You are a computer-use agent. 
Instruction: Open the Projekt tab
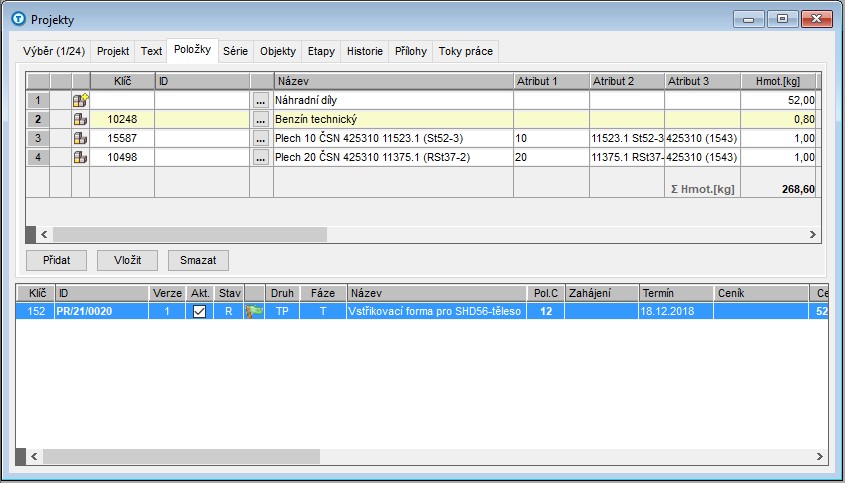[113, 51]
